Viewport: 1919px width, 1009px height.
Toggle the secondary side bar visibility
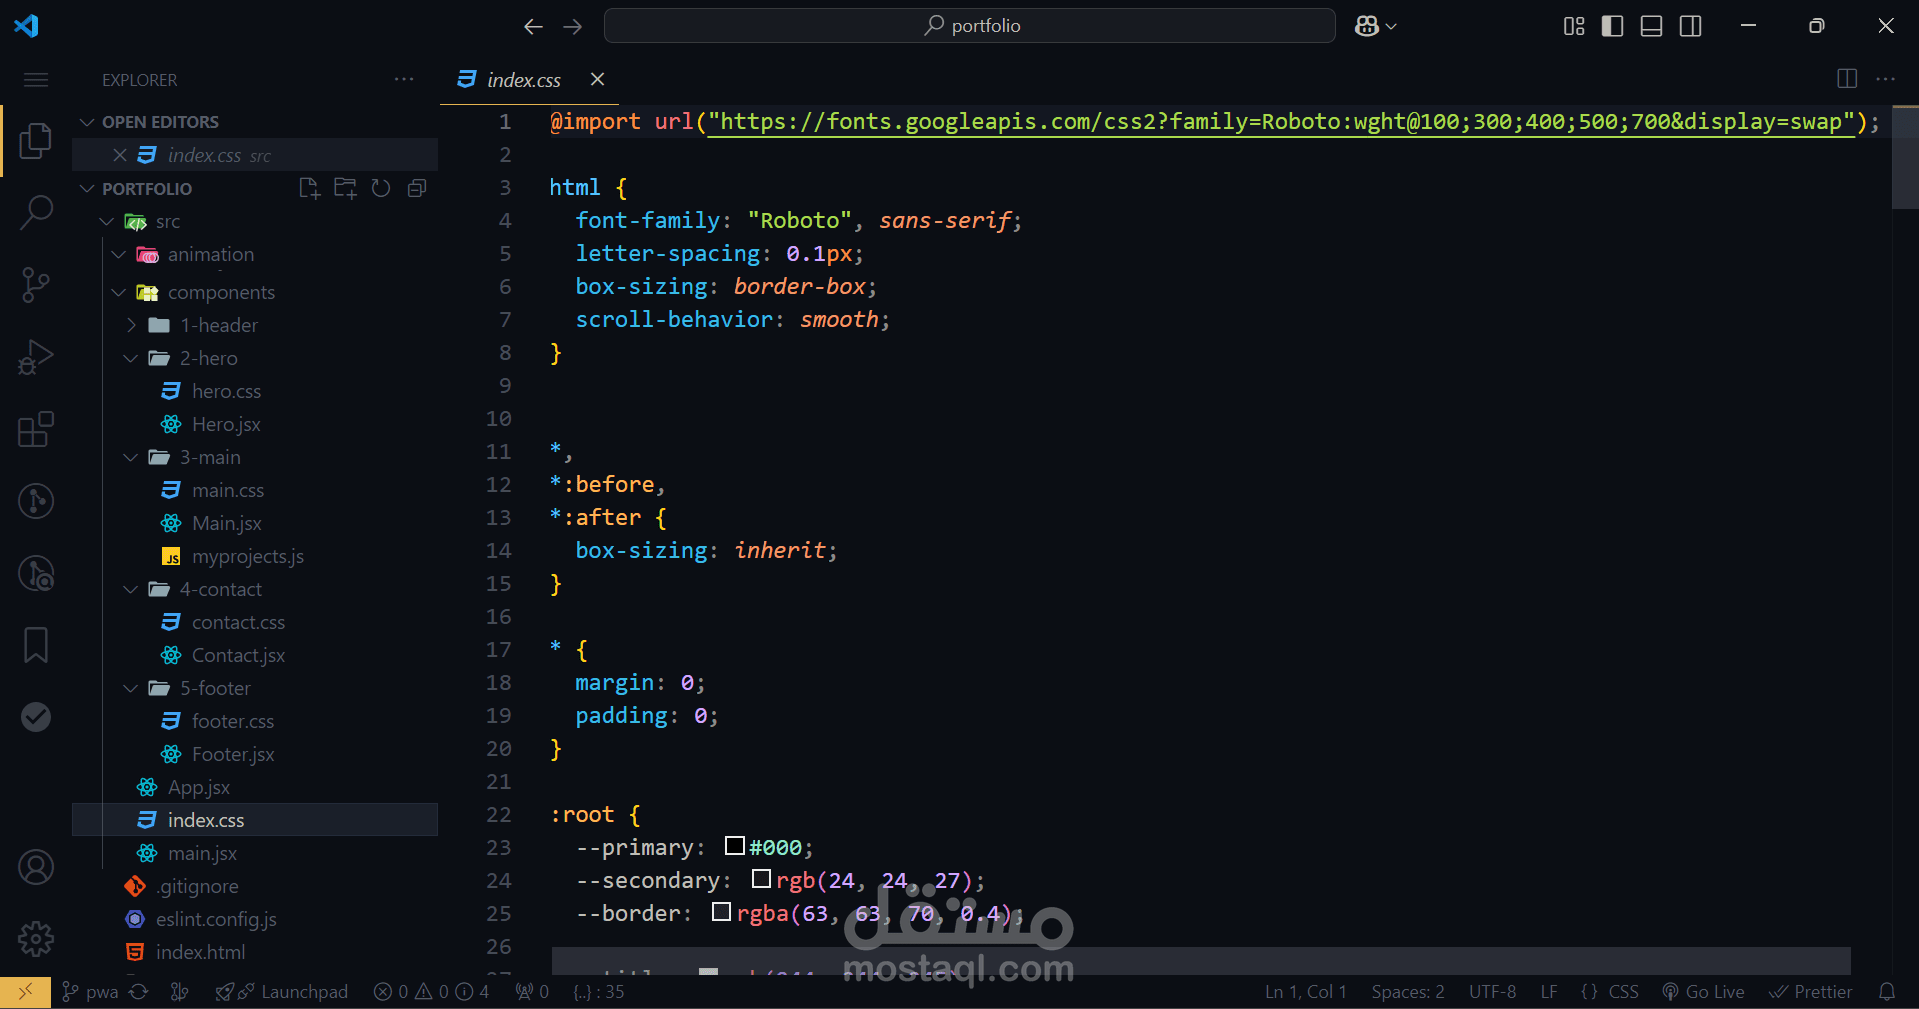point(1690,26)
